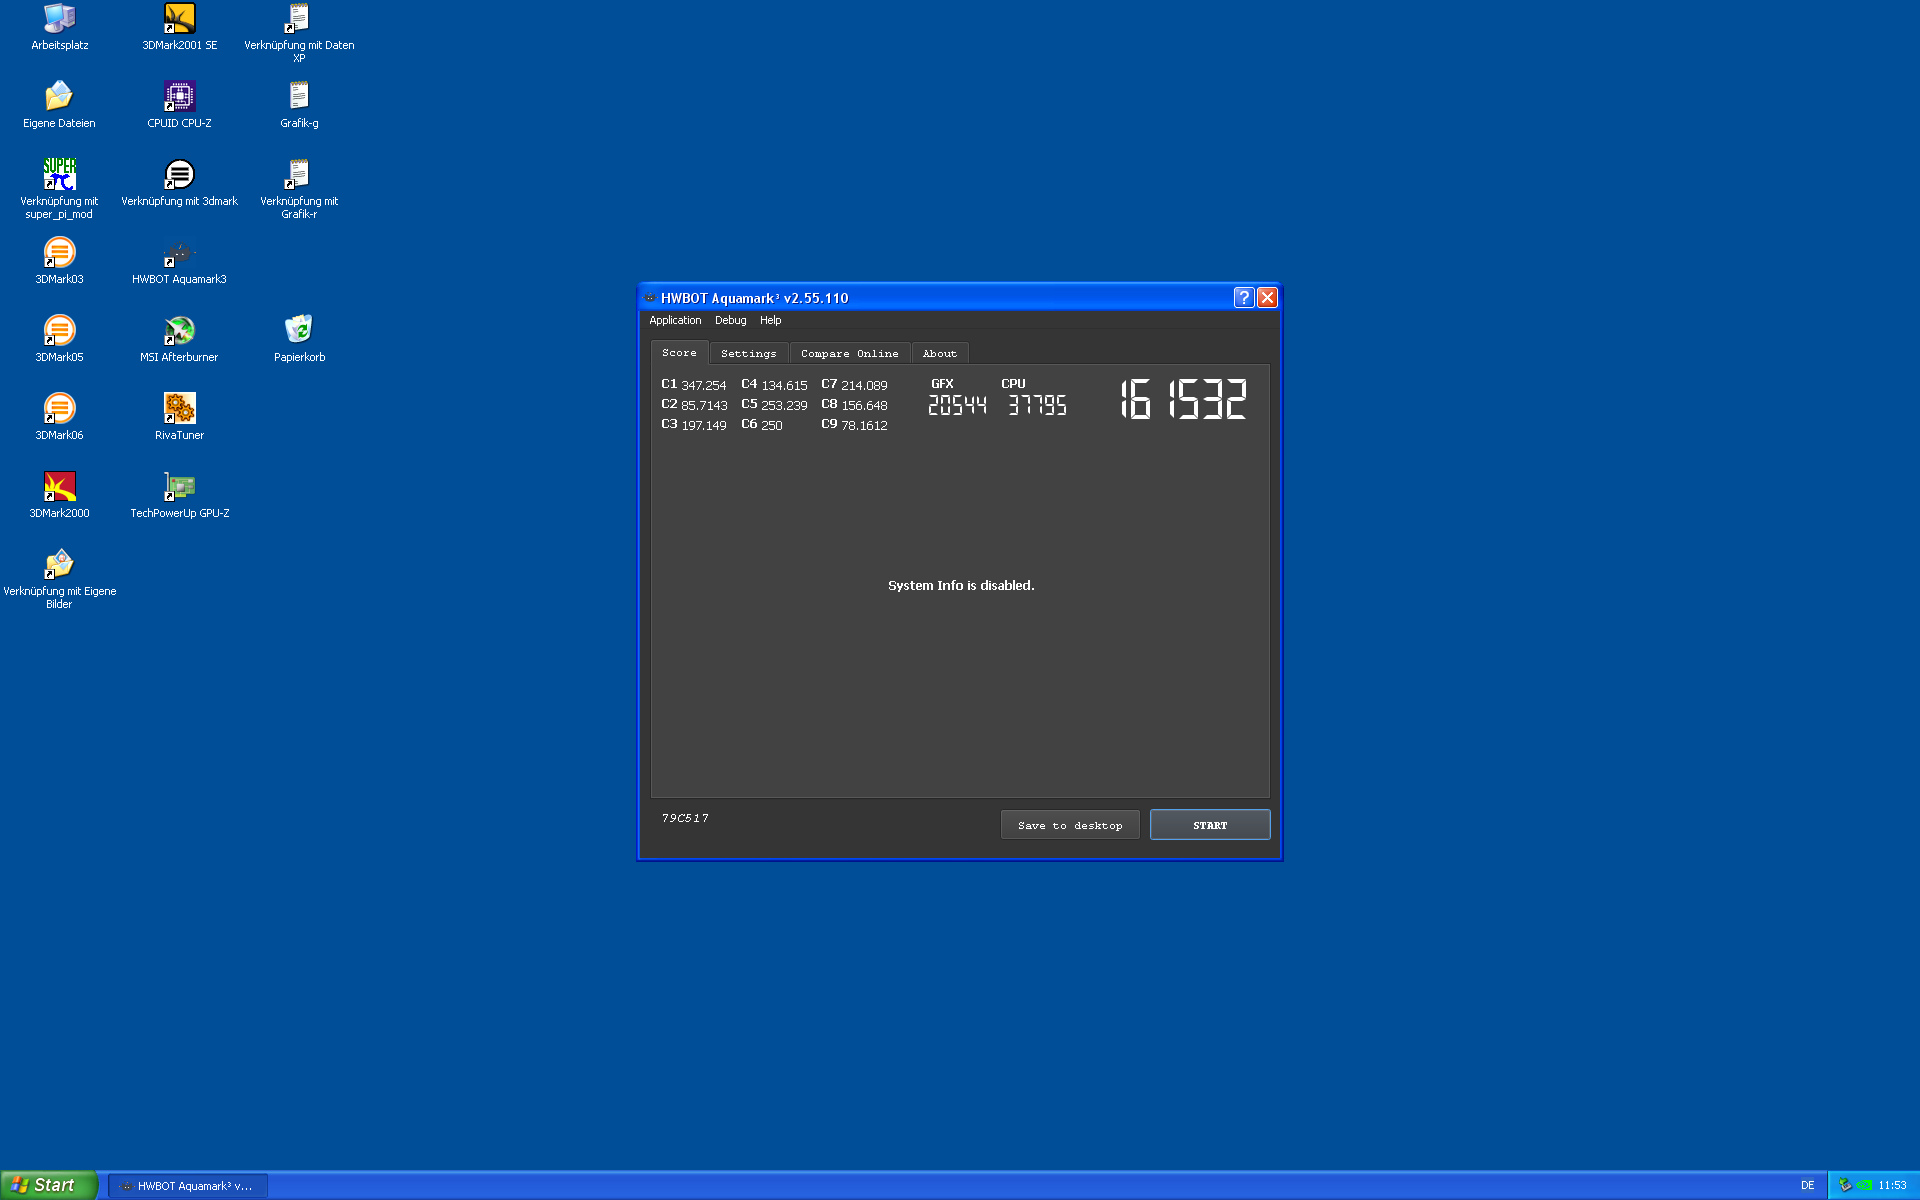Image resolution: width=1920 pixels, height=1200 pixels.
Task: Click the START benchmark button
Action: [x=1210, y=825]
